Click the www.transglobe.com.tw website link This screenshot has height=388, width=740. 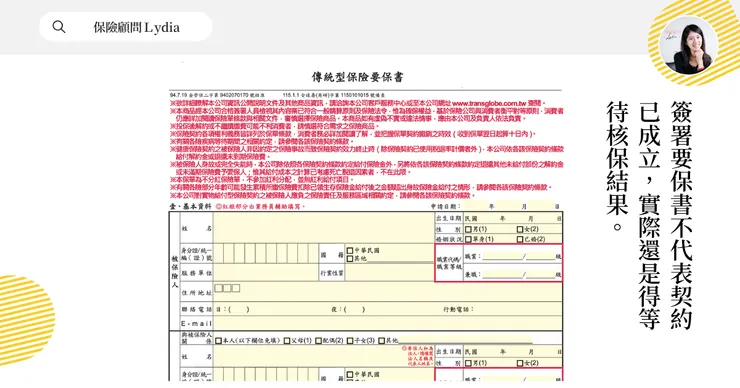[489, 103]
